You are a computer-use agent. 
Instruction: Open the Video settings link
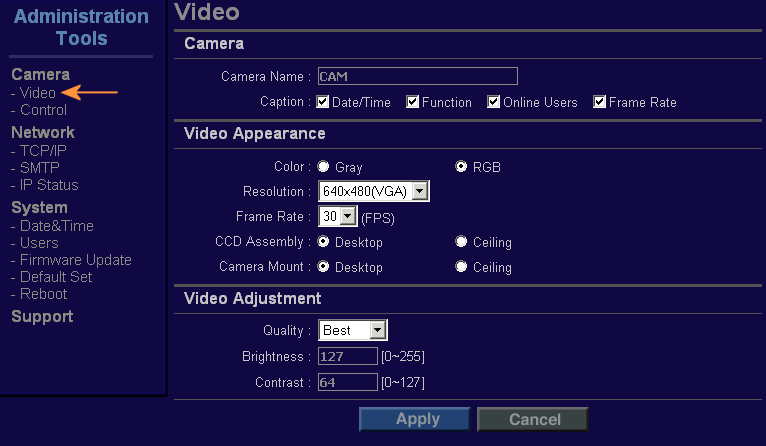click(38, 93)
